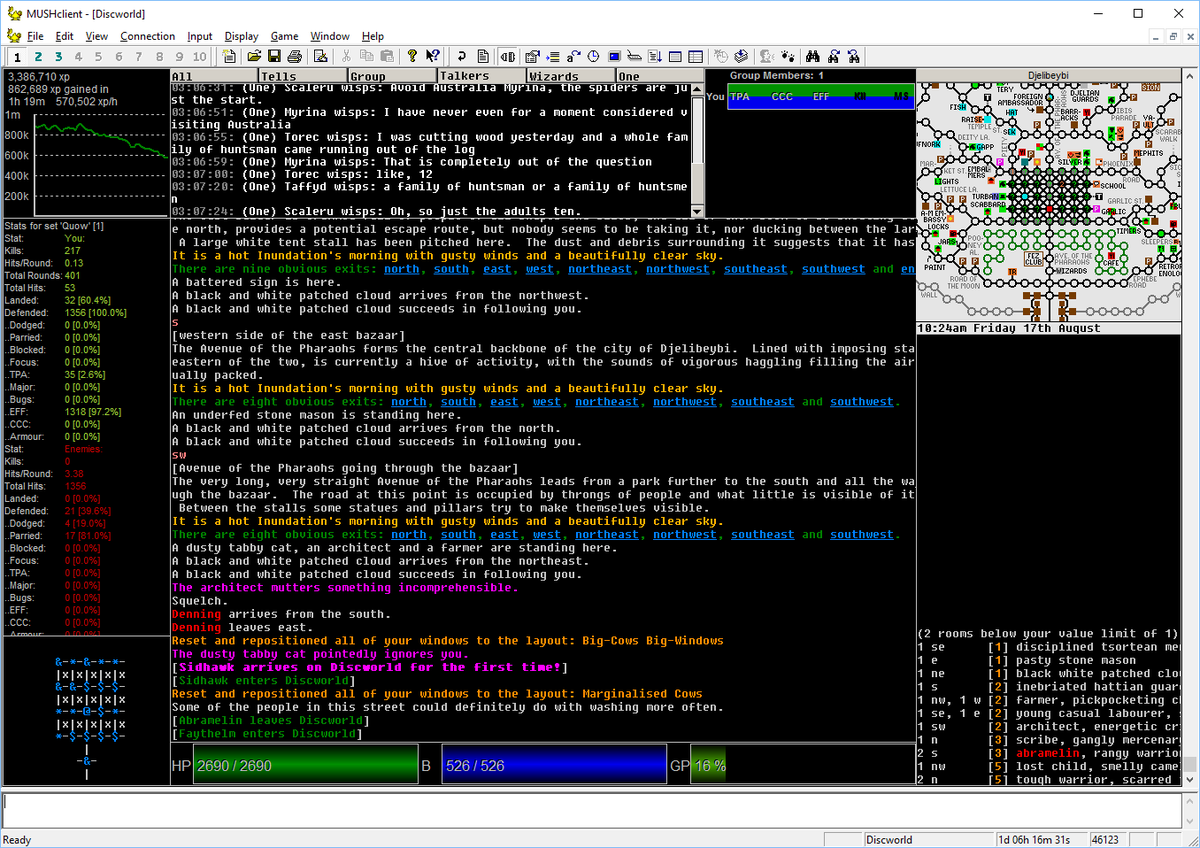Click the Open World folder icon
Screen dimensions: 1200x848
click(254, 56)
